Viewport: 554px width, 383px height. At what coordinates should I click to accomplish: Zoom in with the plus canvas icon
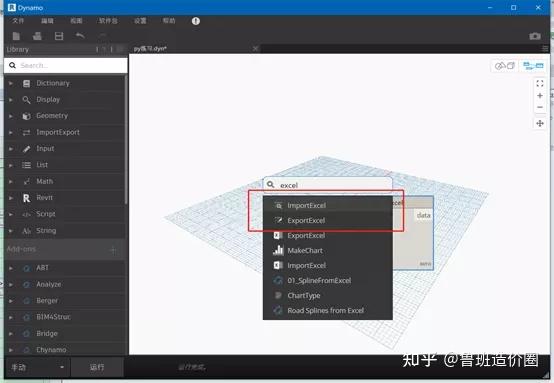540,95
